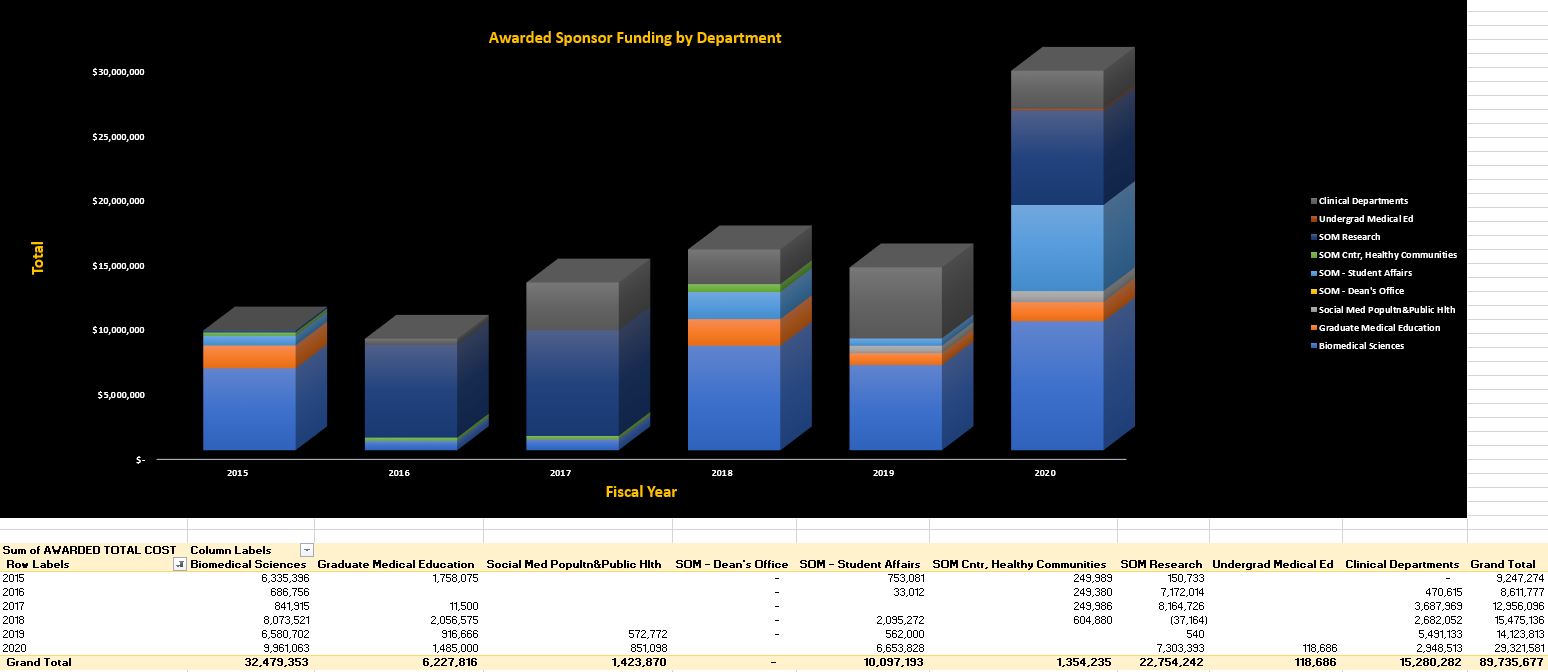Click the Clinical Departments legend entry

point(1362,201)
